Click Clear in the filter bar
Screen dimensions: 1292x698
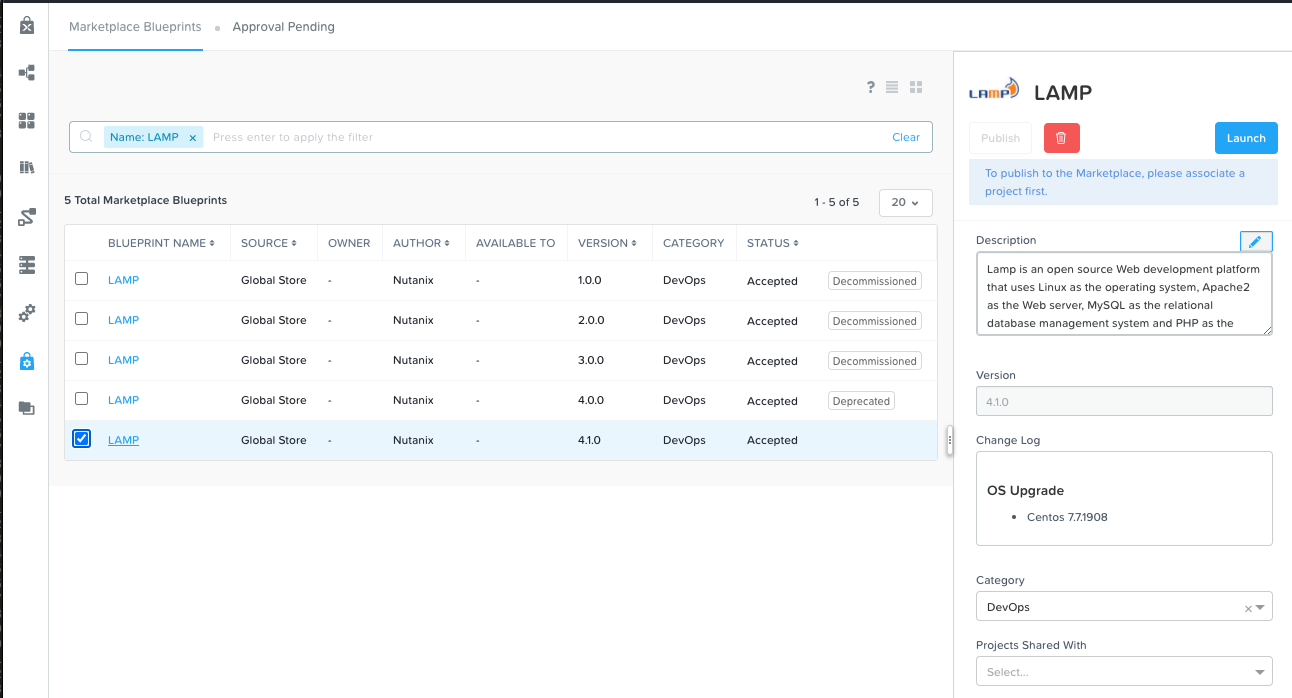906,137
